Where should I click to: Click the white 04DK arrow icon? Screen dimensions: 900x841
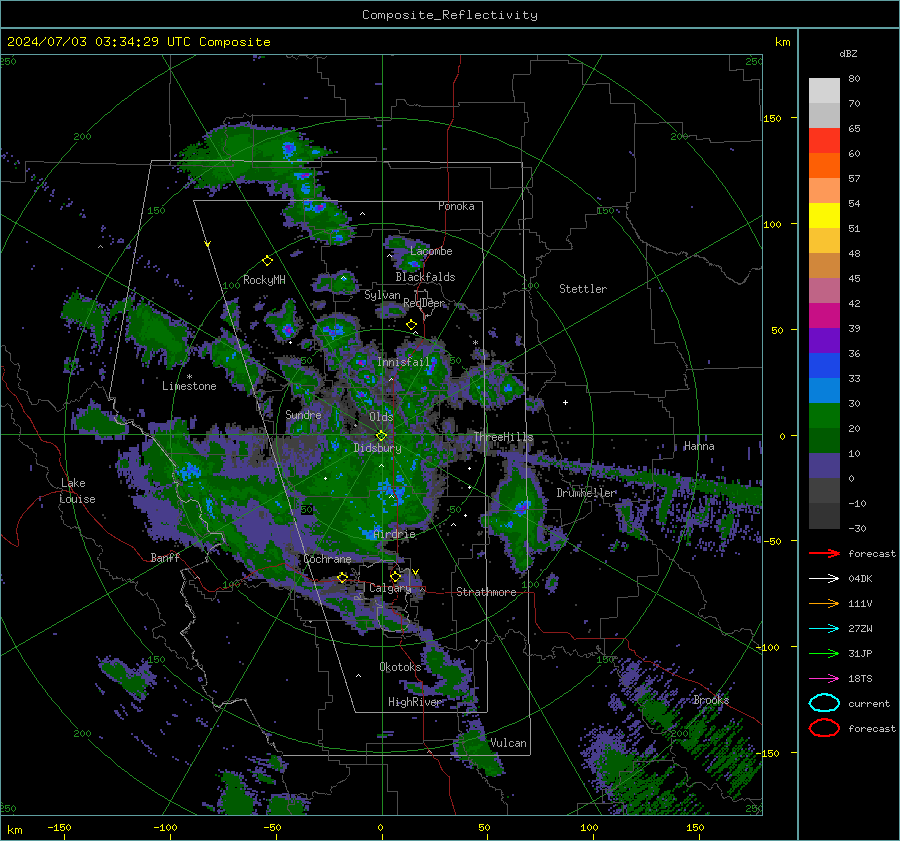pyautogui.click(x=824, y=579)
